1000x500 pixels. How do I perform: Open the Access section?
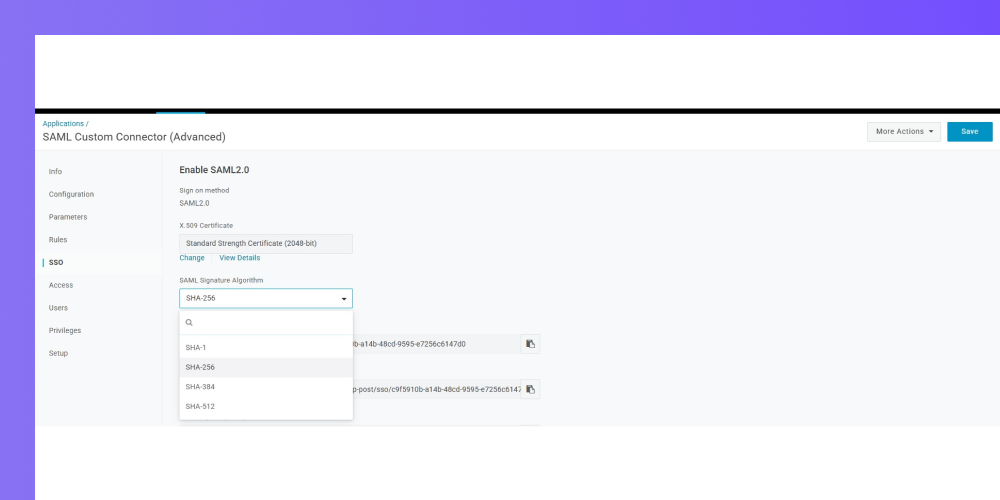point(61,285)
